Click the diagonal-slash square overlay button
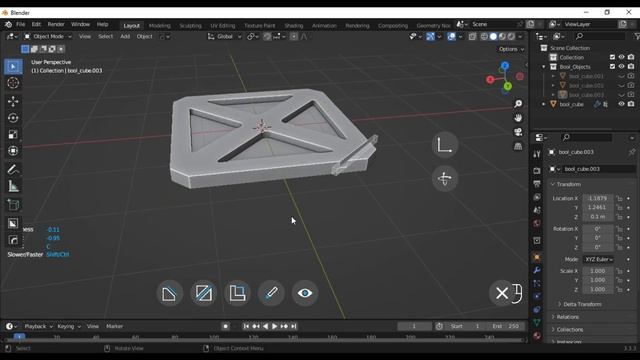The height and width of the screenshot is (360, 640). (203, 293)
